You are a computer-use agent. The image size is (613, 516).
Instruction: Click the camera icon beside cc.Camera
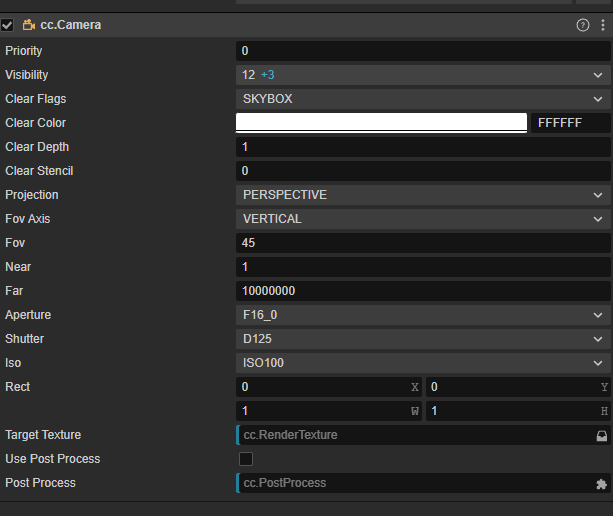point(29,25)
